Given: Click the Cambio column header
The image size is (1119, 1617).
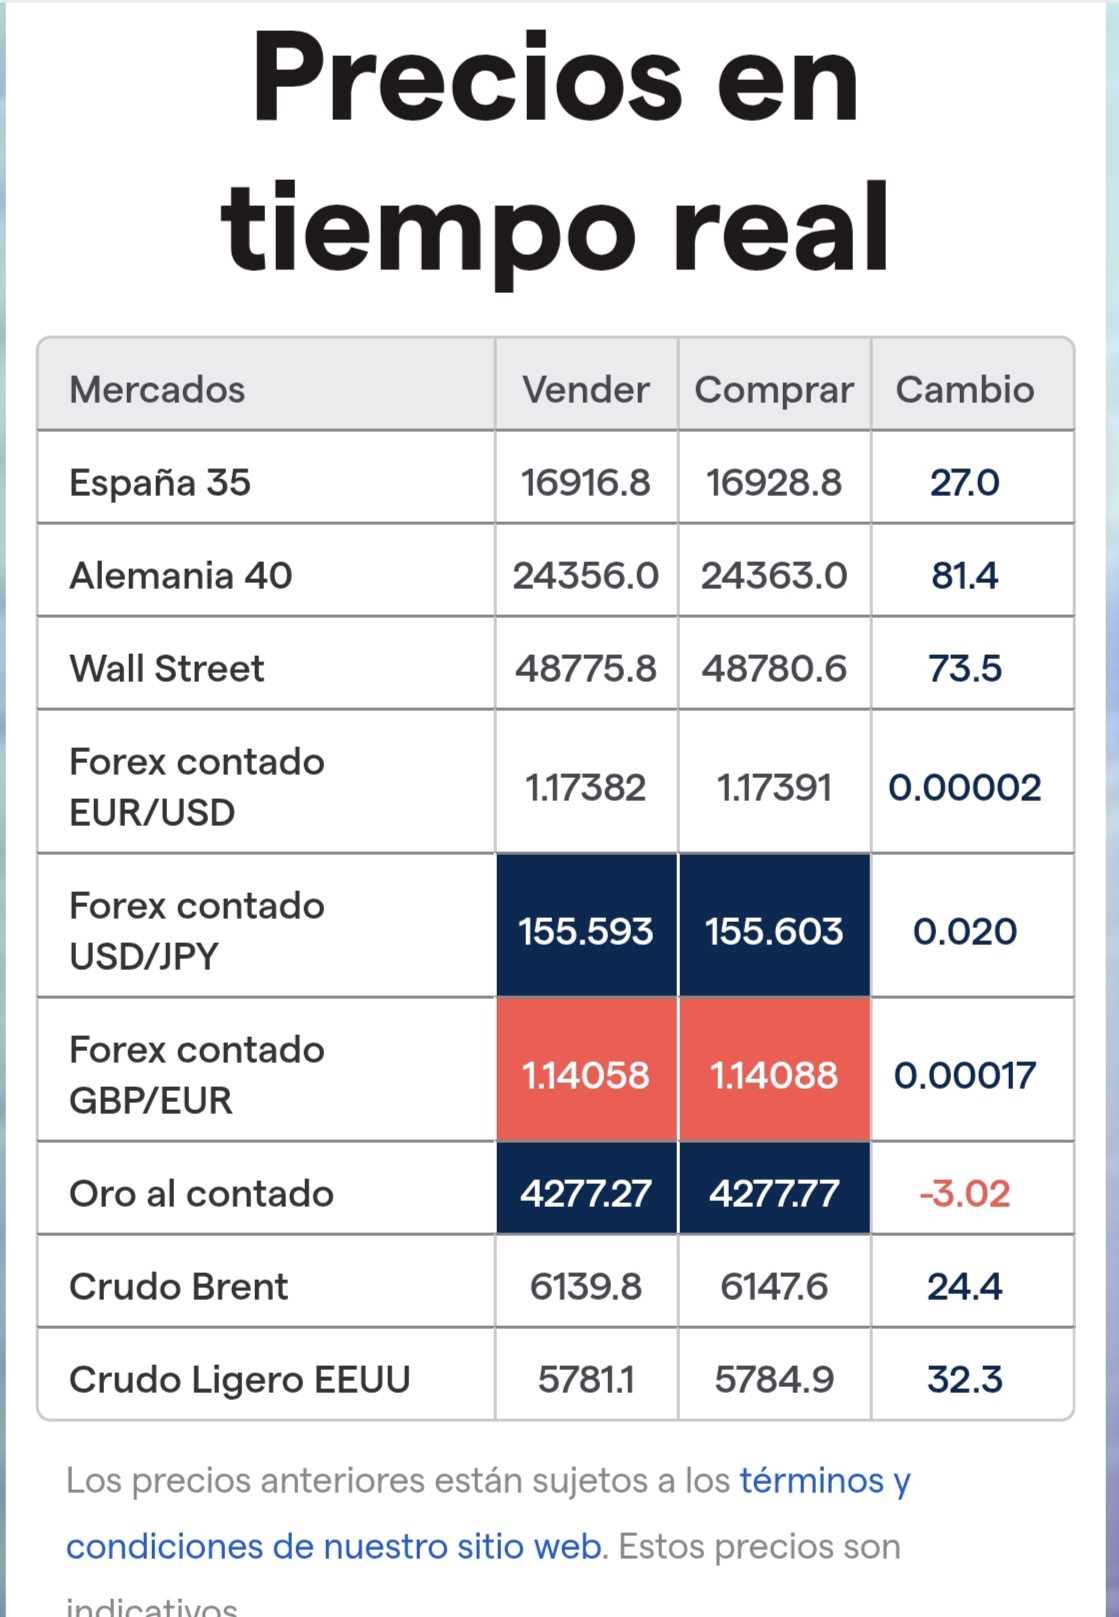Looking at the screenshot, I should pos(965,390).
